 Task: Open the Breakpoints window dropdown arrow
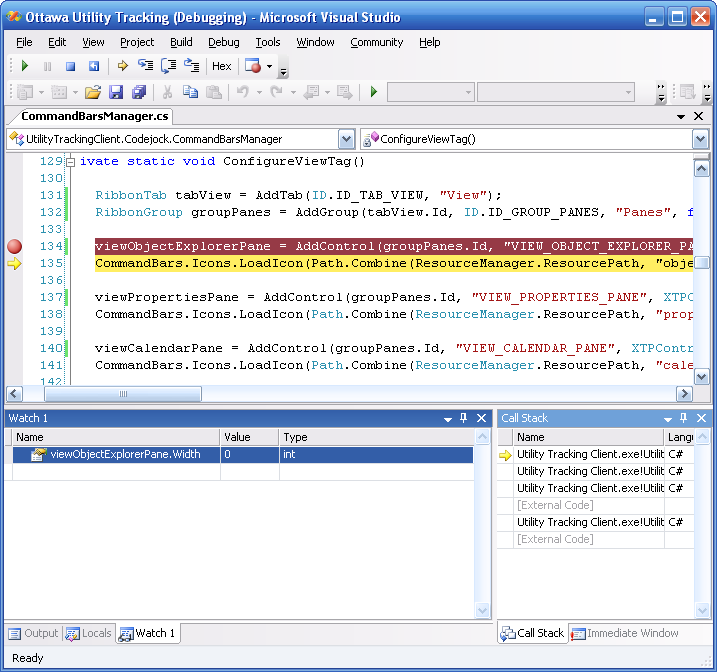(x=270, y=66)
